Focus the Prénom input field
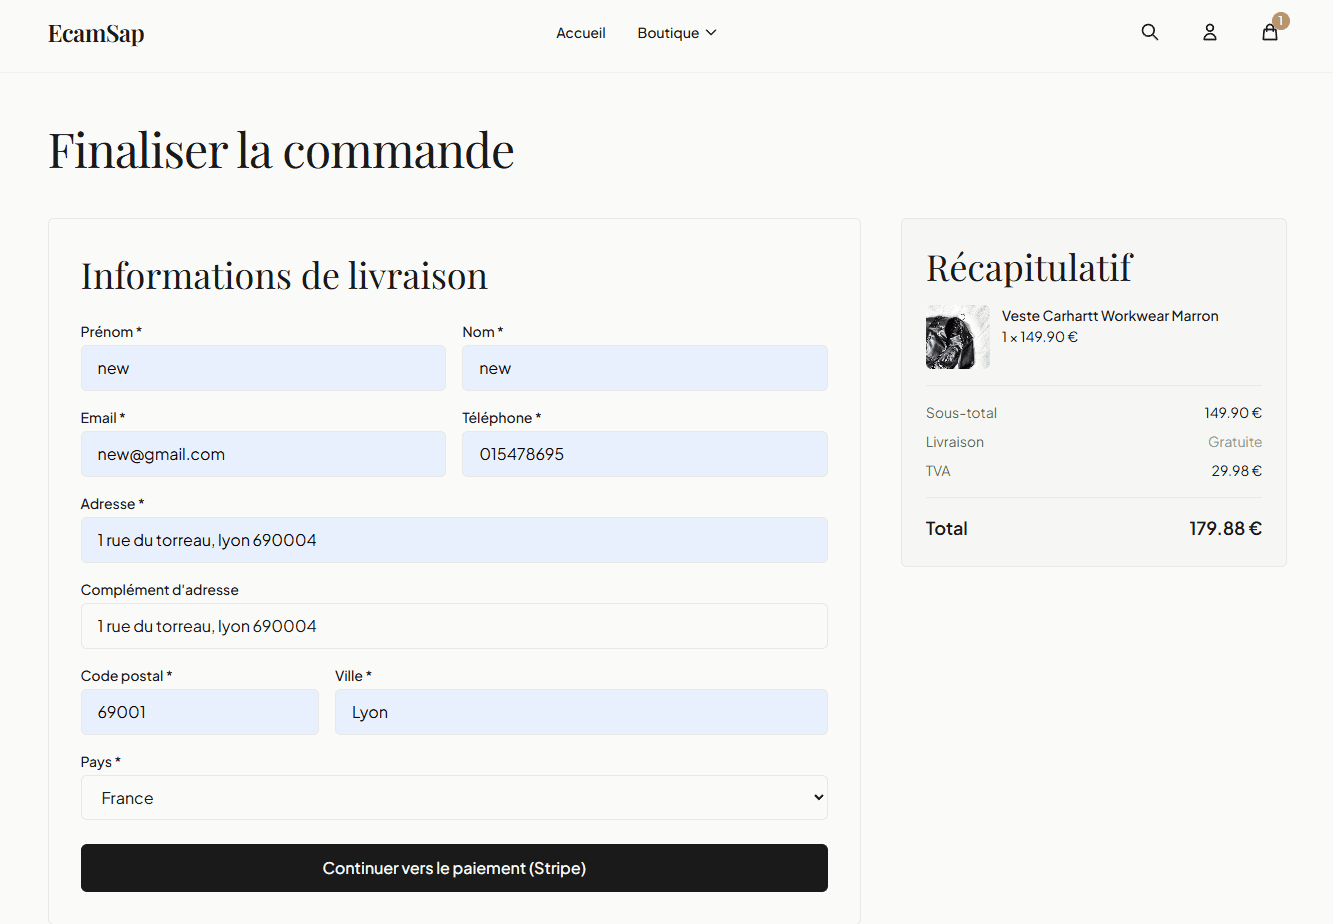 click(263, 368)
